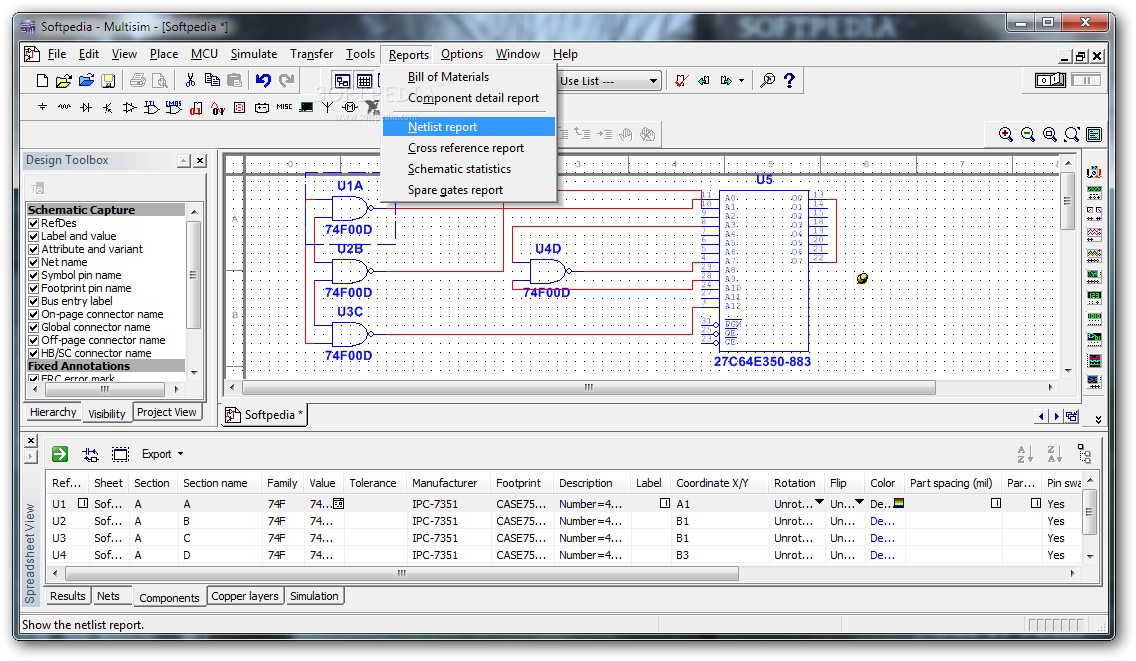Toggle Label and value checkbox
The height and width of the screenshot is (661, 1136).
point(33,236)
